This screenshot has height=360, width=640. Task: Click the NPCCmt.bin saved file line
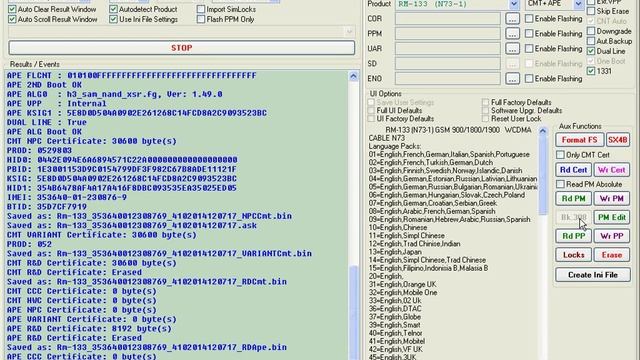pyautogui.click(x=149, y=216)
